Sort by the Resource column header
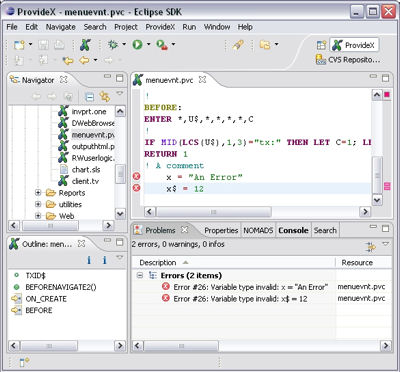This screenshot has height=372, width=400. [x=363, y=263]
